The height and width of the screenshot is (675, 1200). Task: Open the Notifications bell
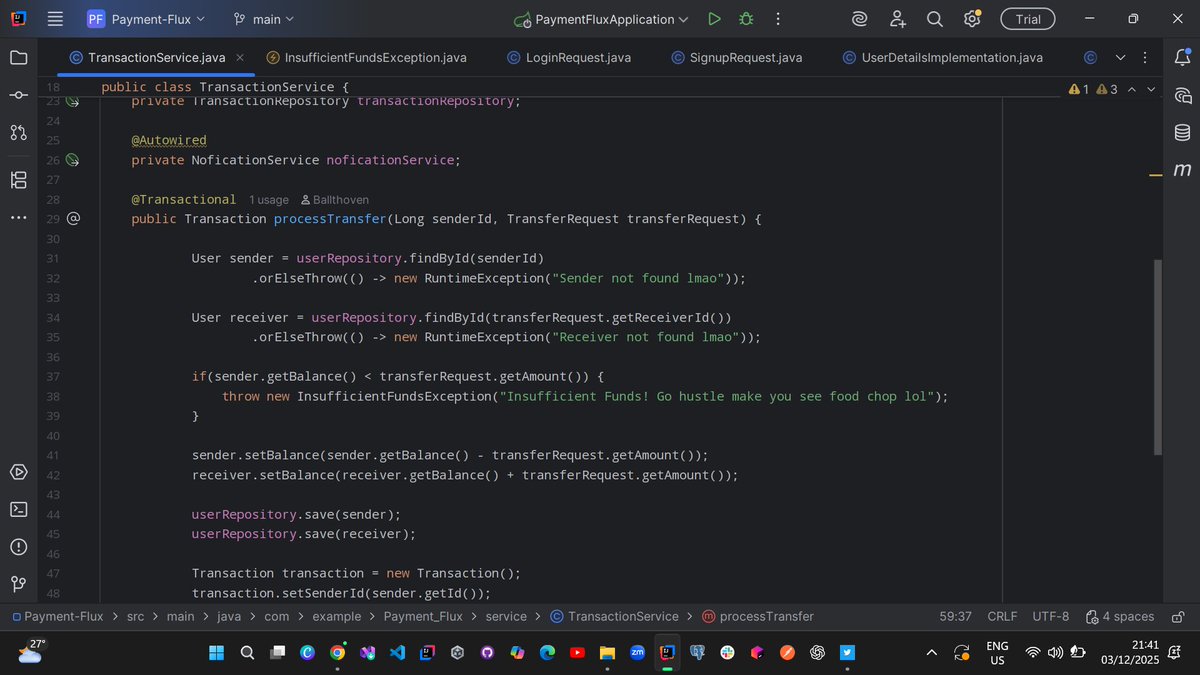[x=1182, y=58]
